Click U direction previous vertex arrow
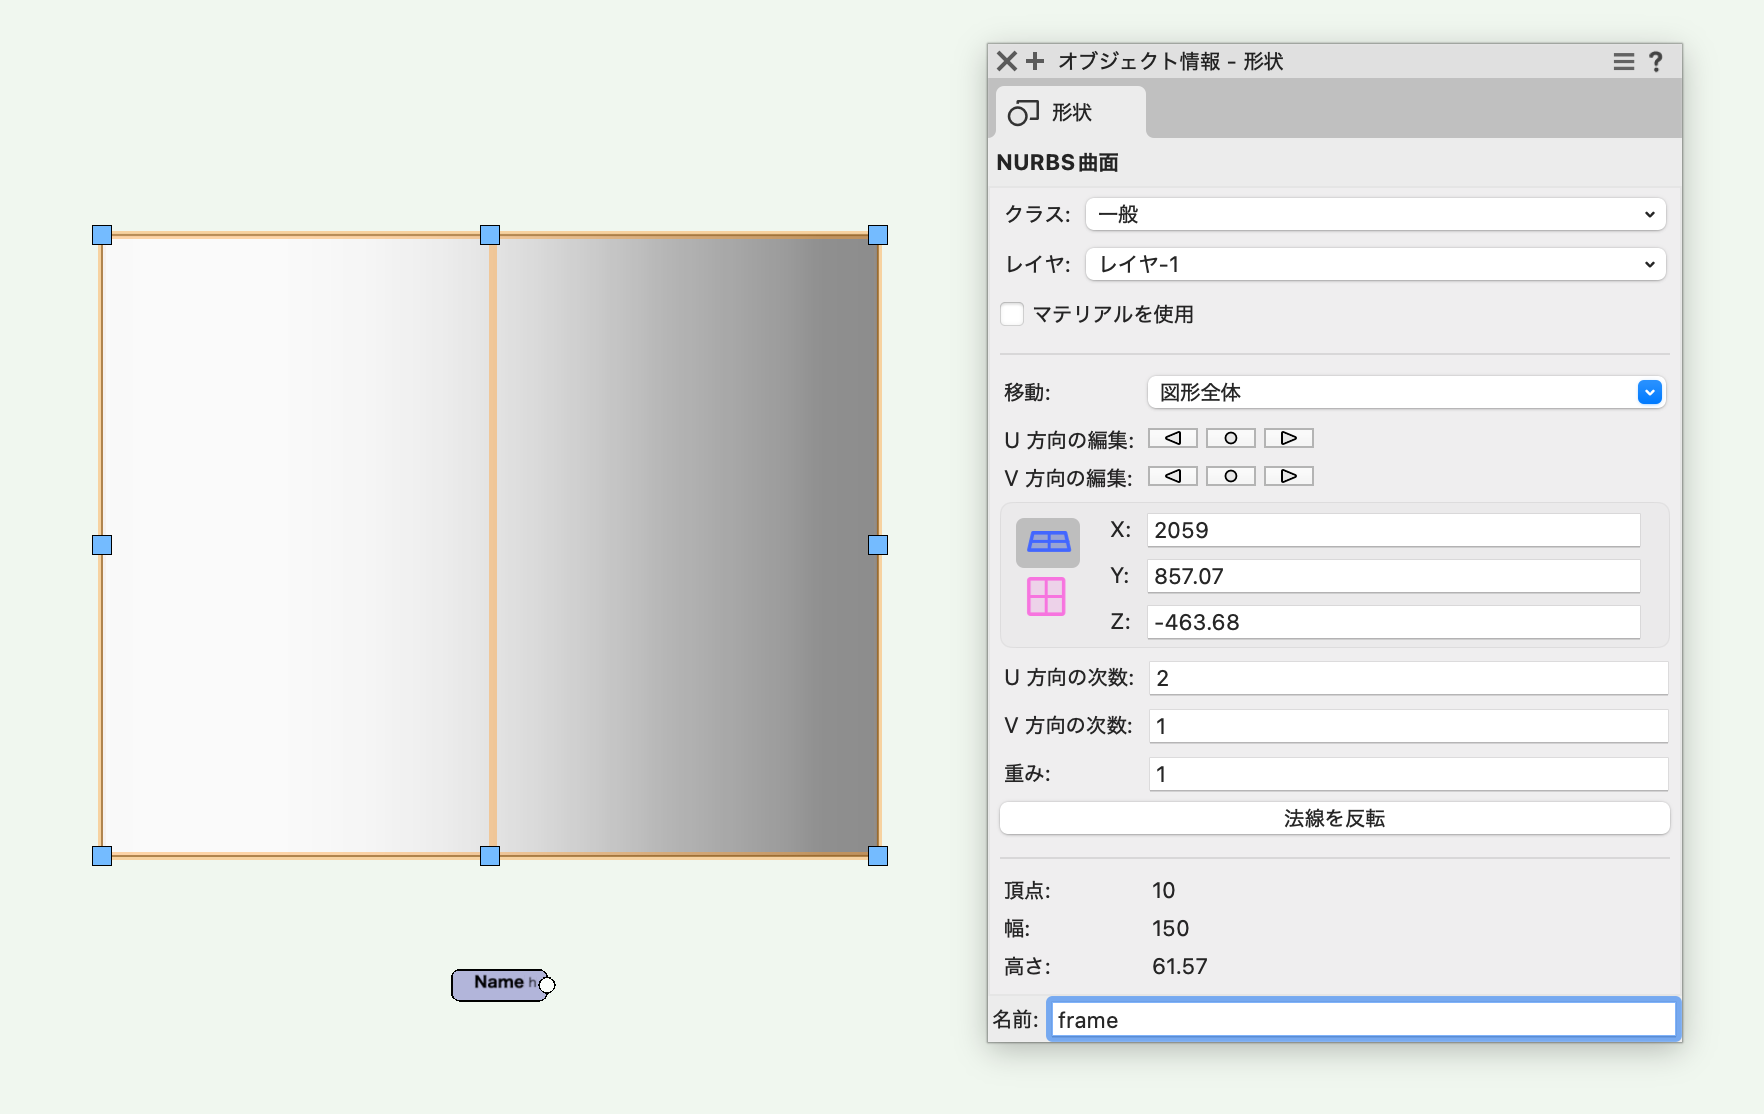The image size is (1764, 1114). (1172, 438)
